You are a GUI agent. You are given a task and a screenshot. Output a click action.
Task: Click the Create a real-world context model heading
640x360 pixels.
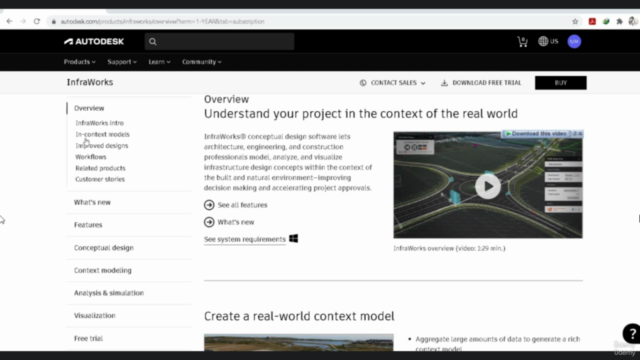point(299,316)
